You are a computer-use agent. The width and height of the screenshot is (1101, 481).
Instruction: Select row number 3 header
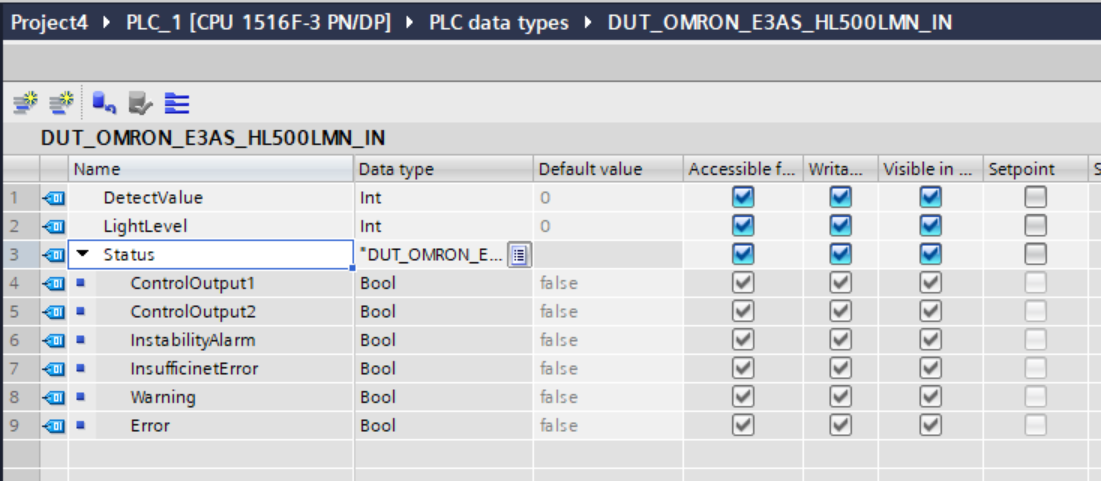[20, 255]
